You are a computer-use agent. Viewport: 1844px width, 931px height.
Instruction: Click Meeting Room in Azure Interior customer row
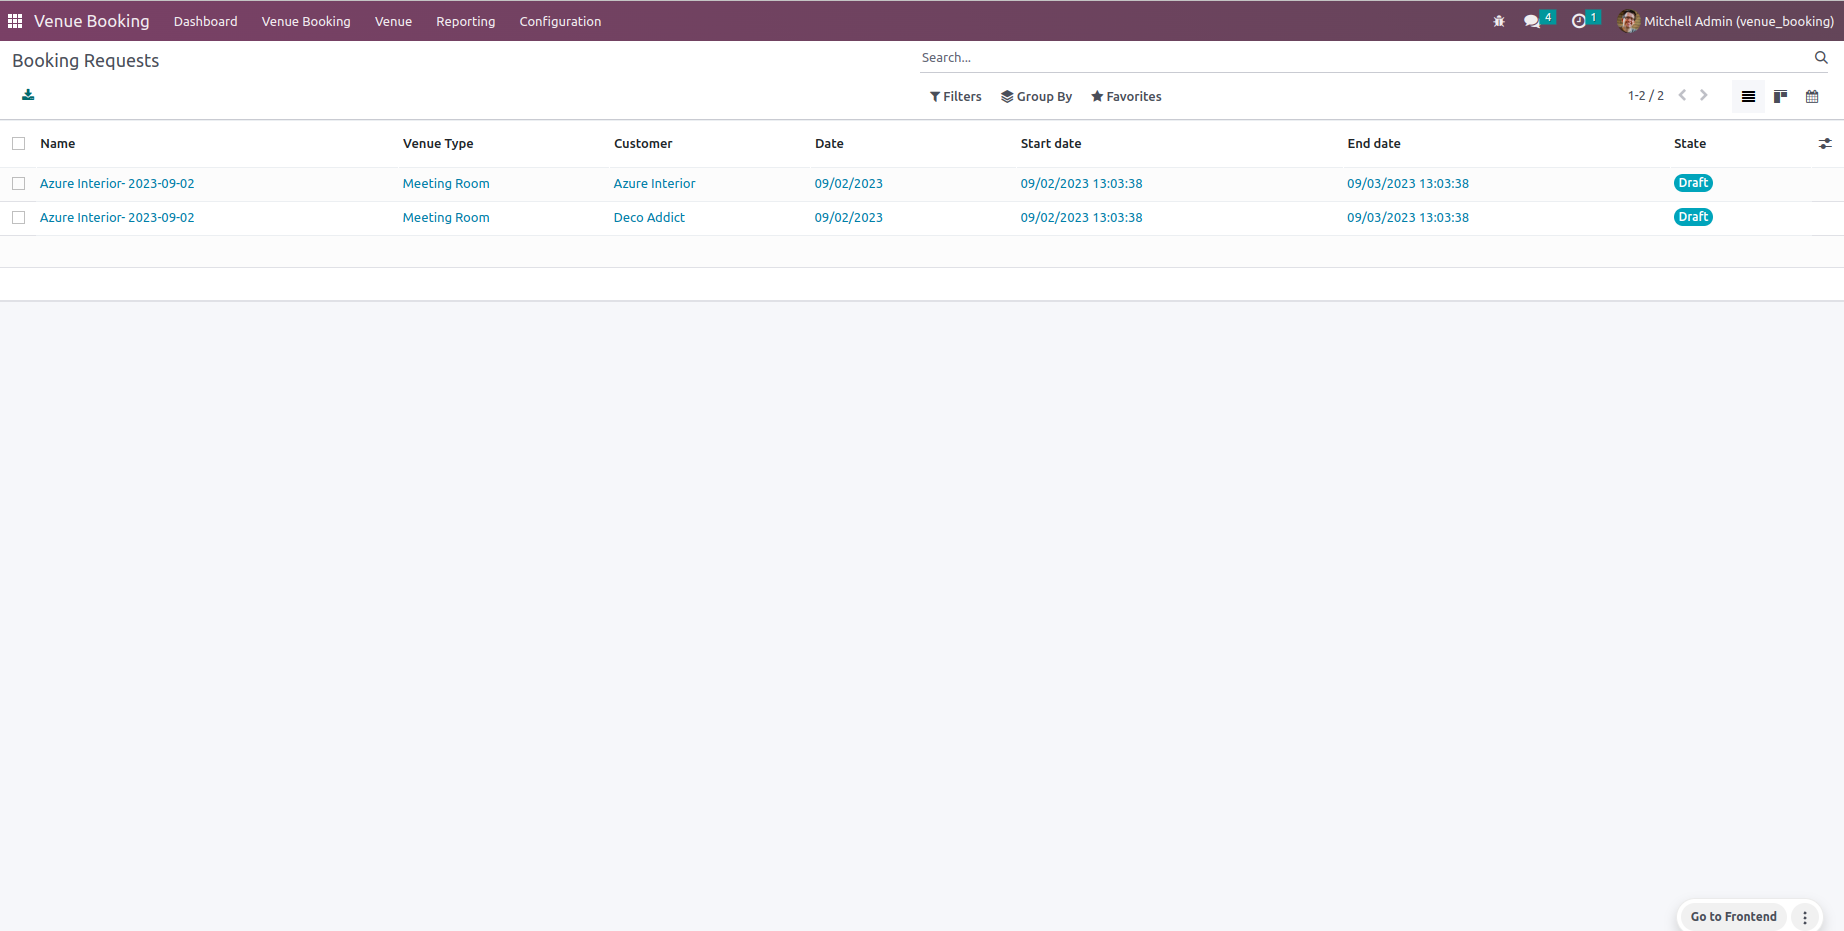pyautogui.click(x=446, y=184)
